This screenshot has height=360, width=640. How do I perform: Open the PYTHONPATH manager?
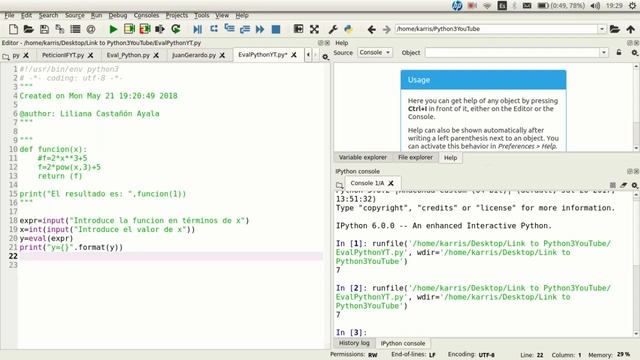pos(348,29)
